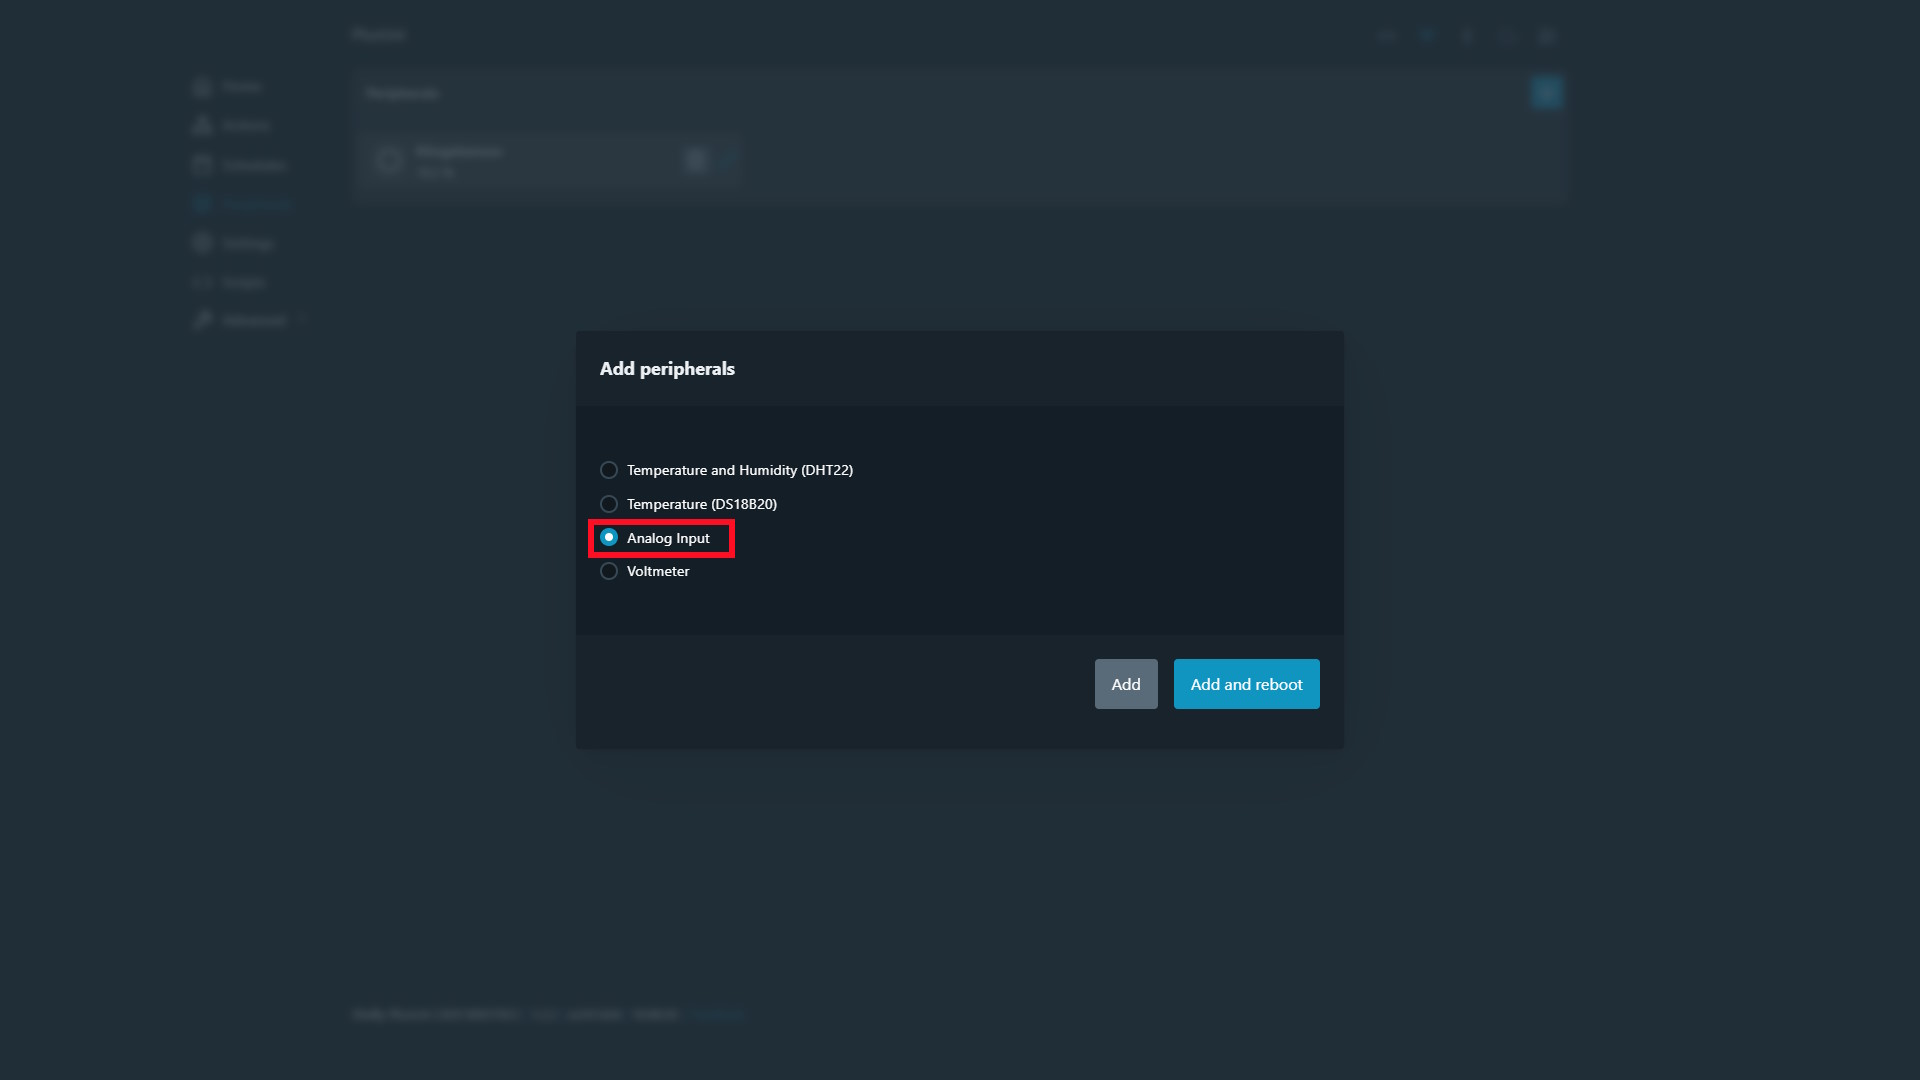Image resolution: width=1920 pixels, height=1080 pixels.
Task: Select the Temperature and Humidity (DHT22) option
Action: (x=608, y=470)
